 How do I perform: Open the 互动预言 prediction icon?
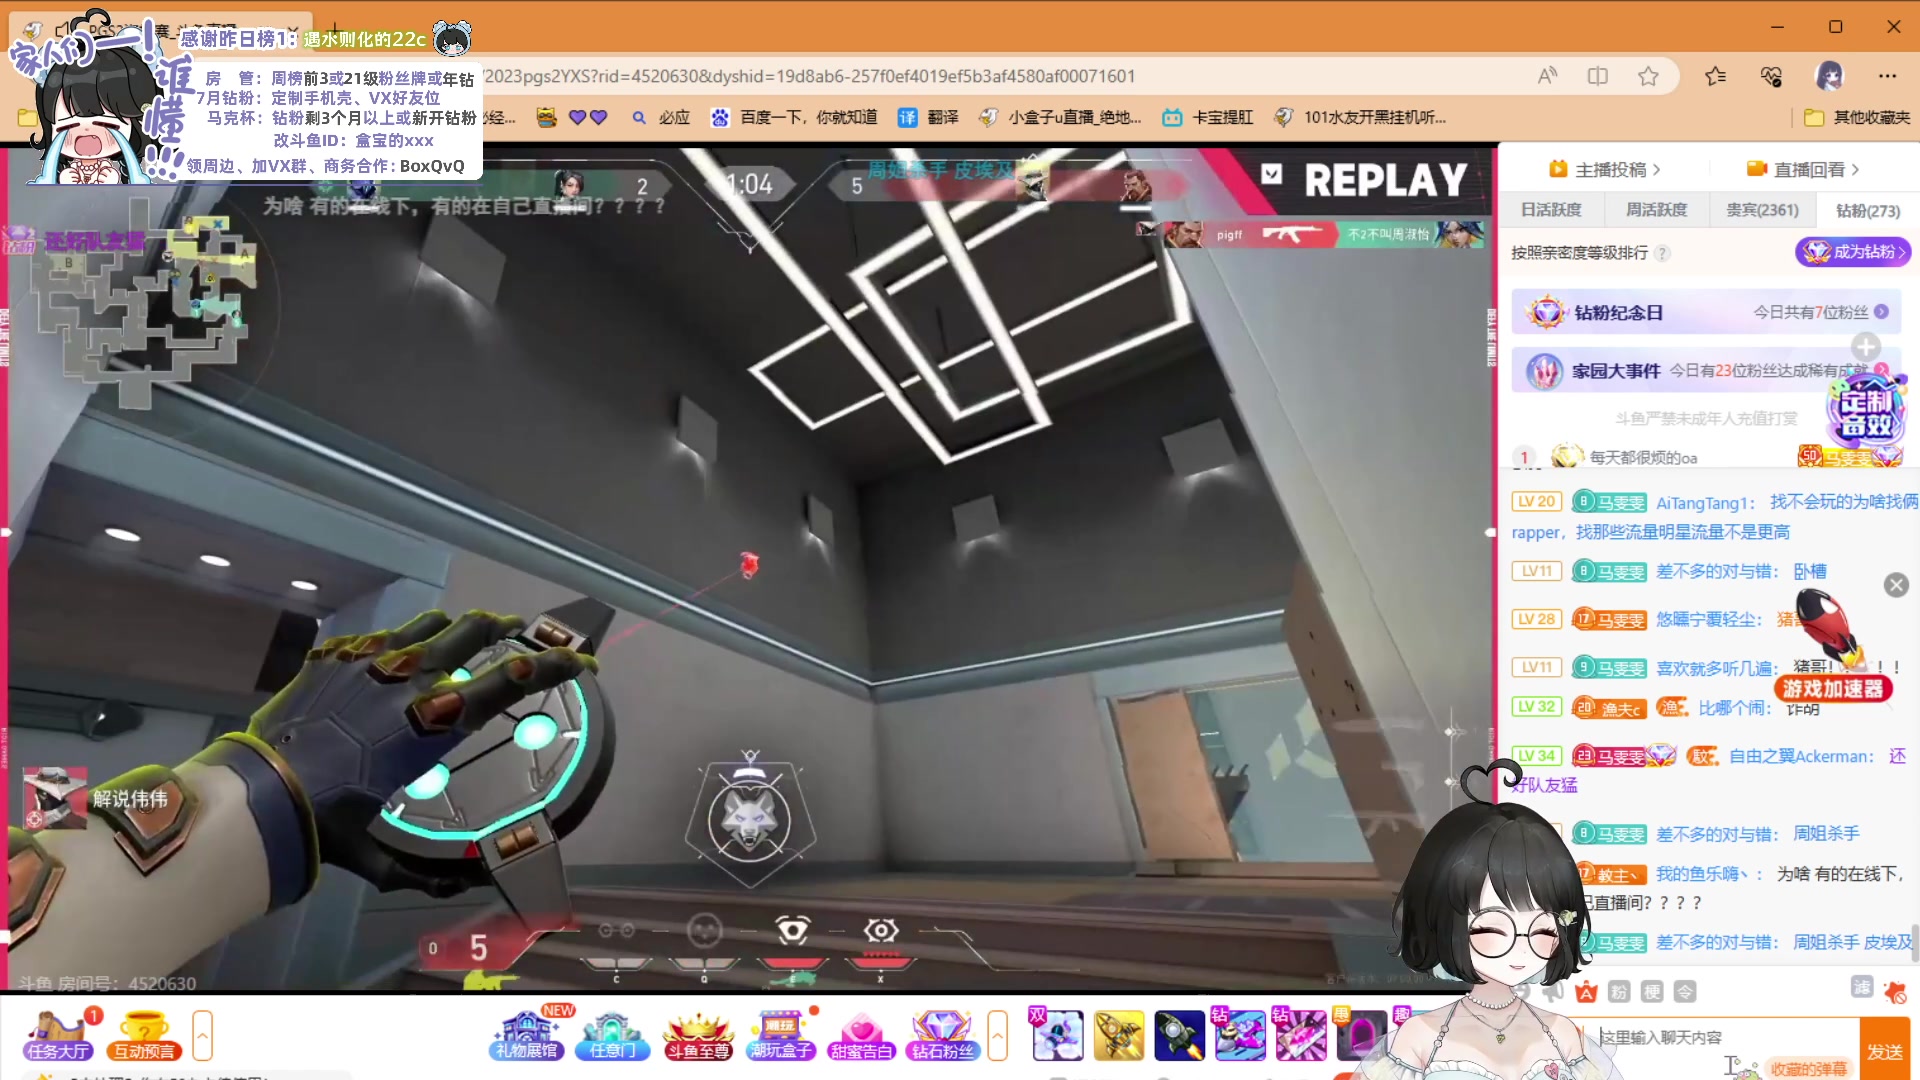coord(144,1035)
